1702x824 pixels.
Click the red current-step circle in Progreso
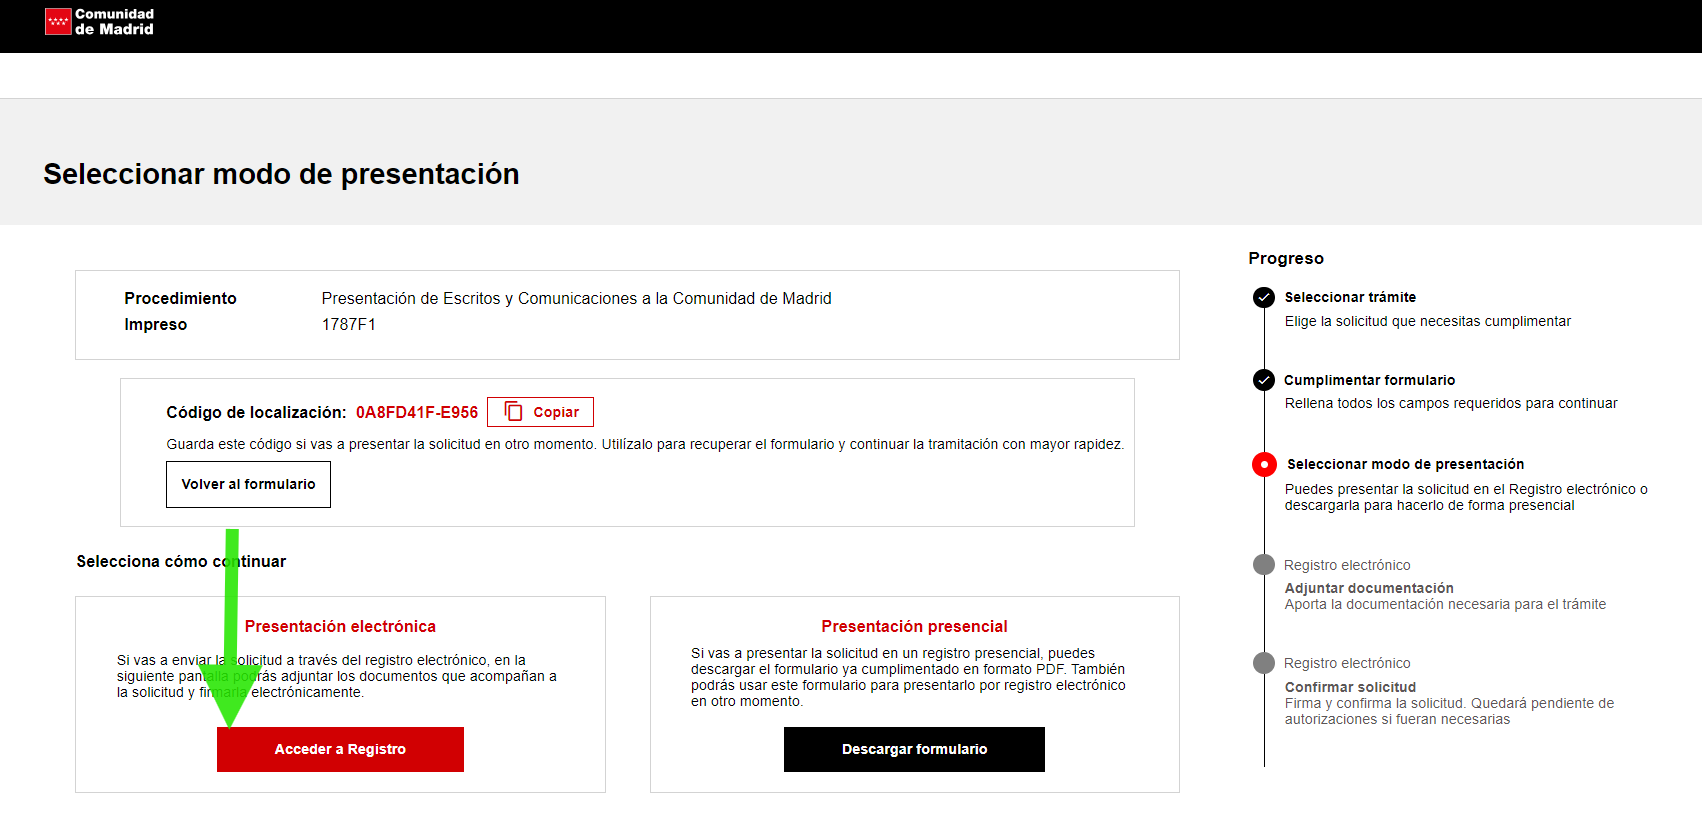point(1264,464)
